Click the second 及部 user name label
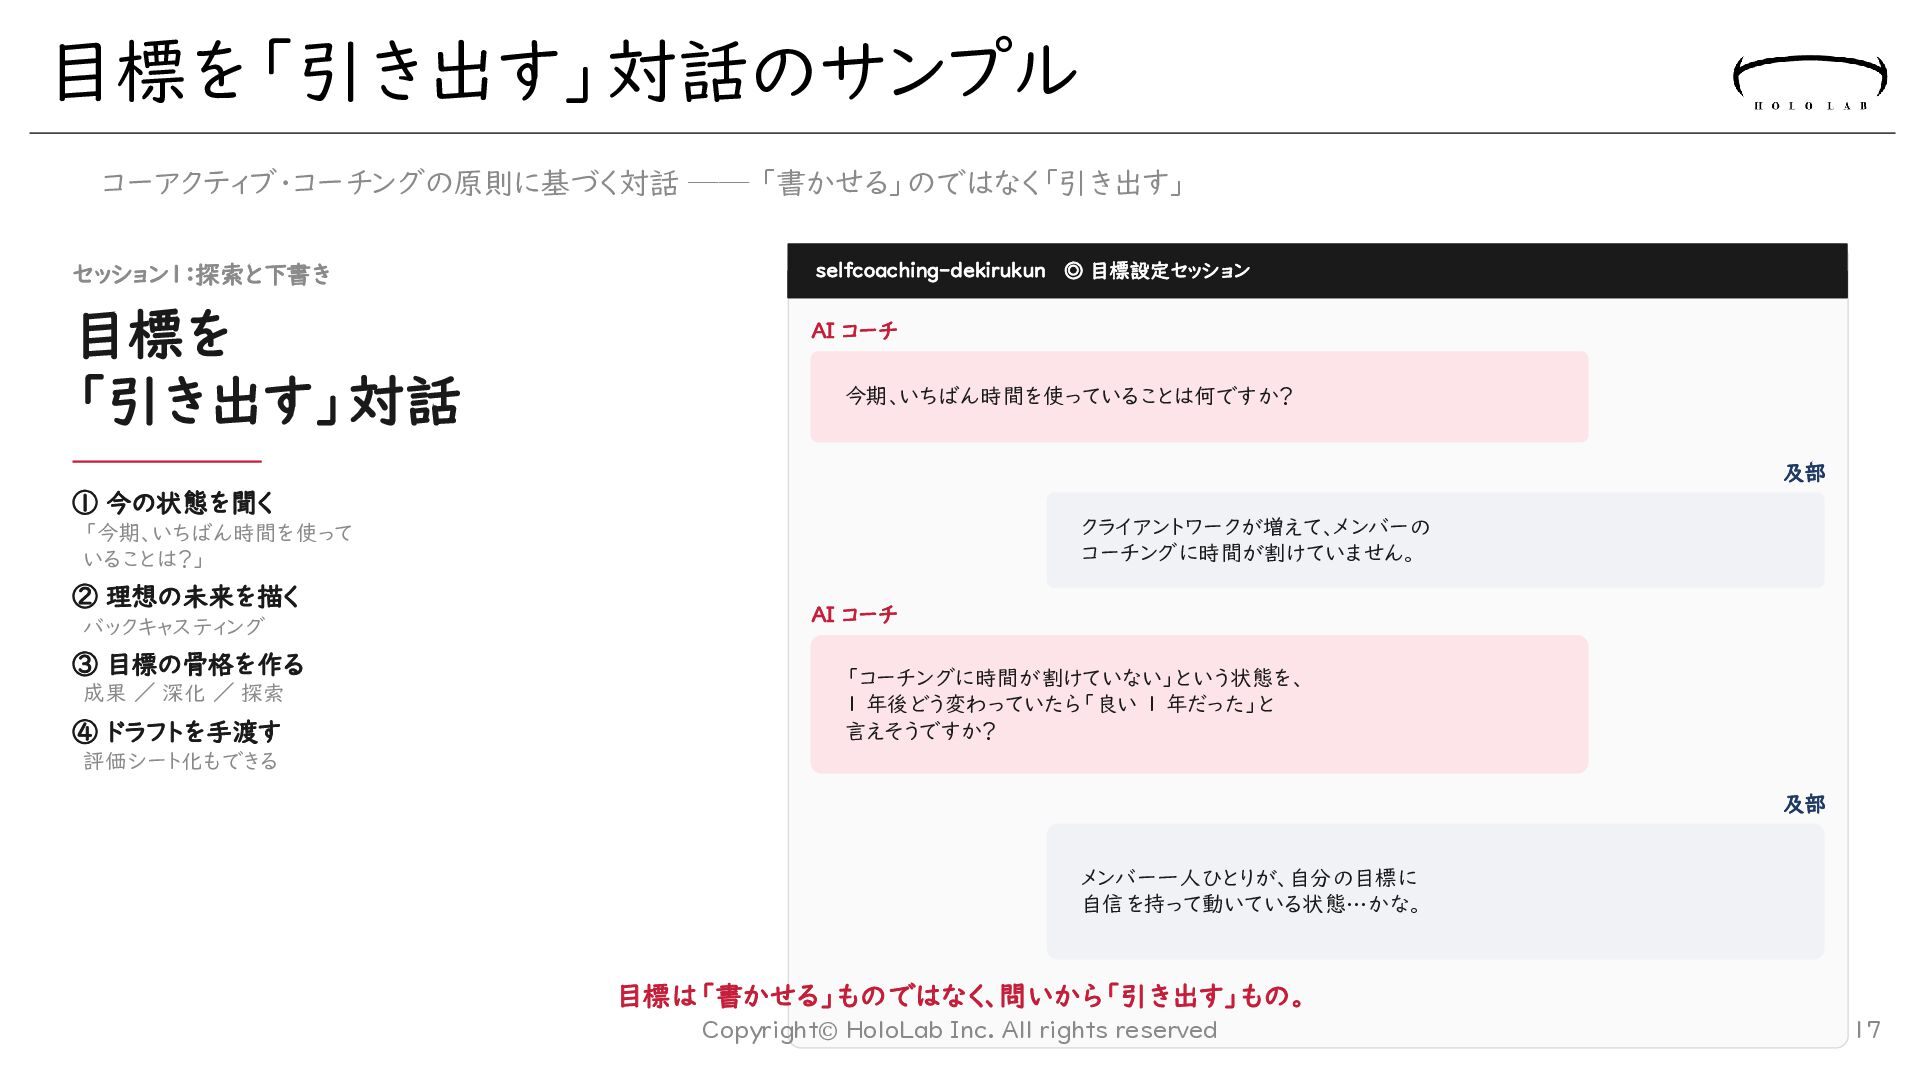The image size is (1920, 1080). coord(1803,805)
